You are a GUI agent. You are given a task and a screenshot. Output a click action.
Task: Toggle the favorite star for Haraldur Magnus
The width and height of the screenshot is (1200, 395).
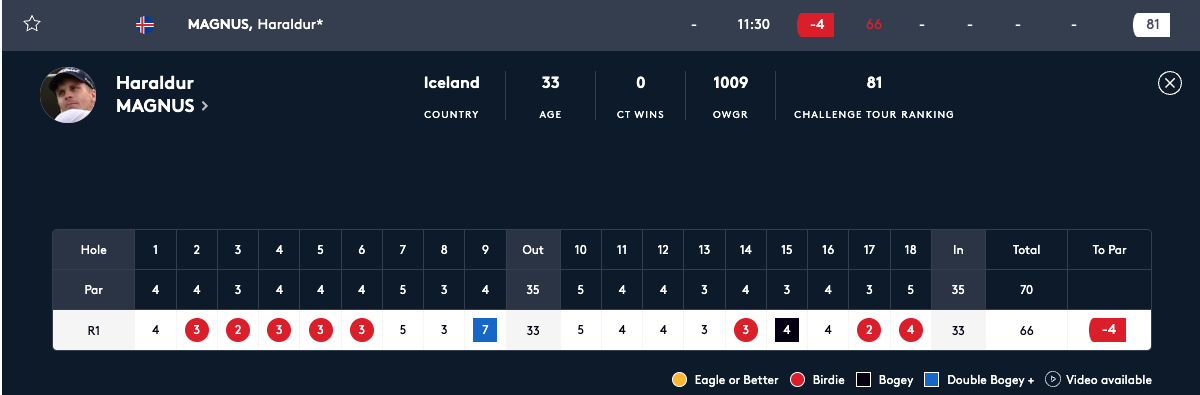[32, 24]
